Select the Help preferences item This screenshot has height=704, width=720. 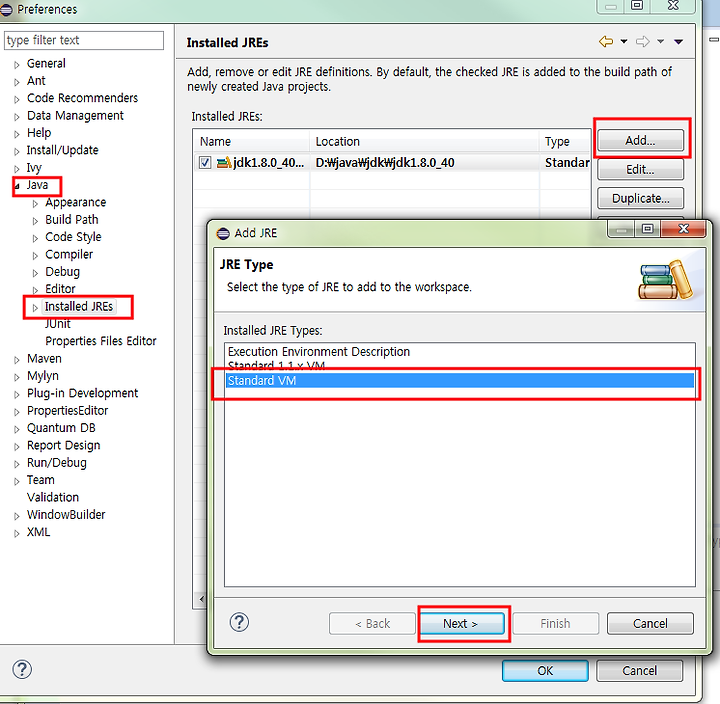pos(39,133)
